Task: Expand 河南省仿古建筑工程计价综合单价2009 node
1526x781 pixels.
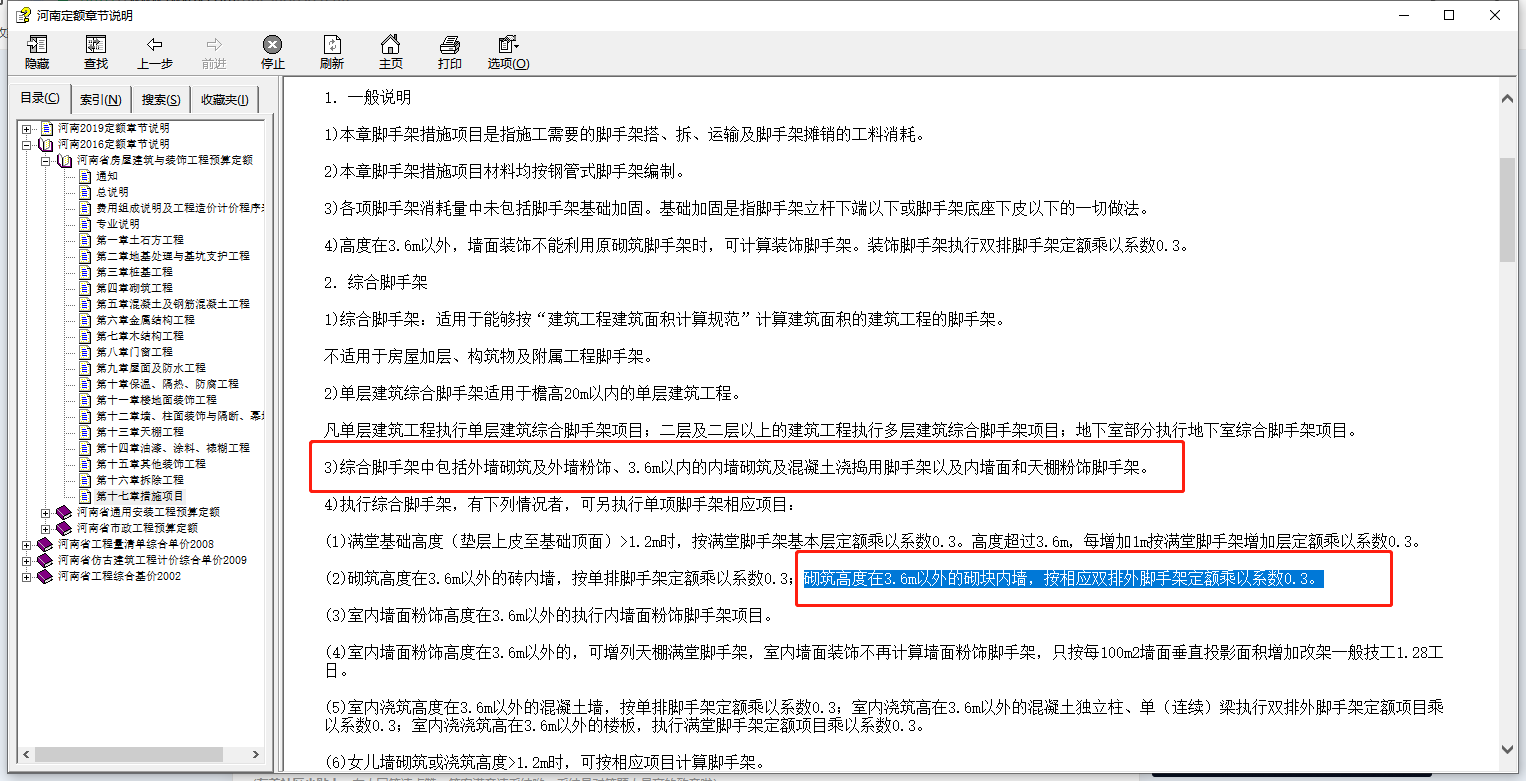Action: 27,561
